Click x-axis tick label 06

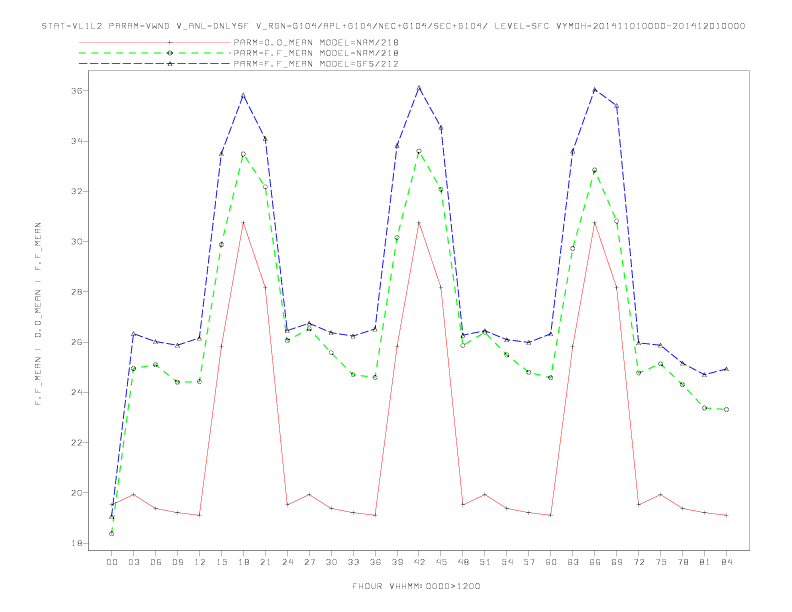(156, 562)
